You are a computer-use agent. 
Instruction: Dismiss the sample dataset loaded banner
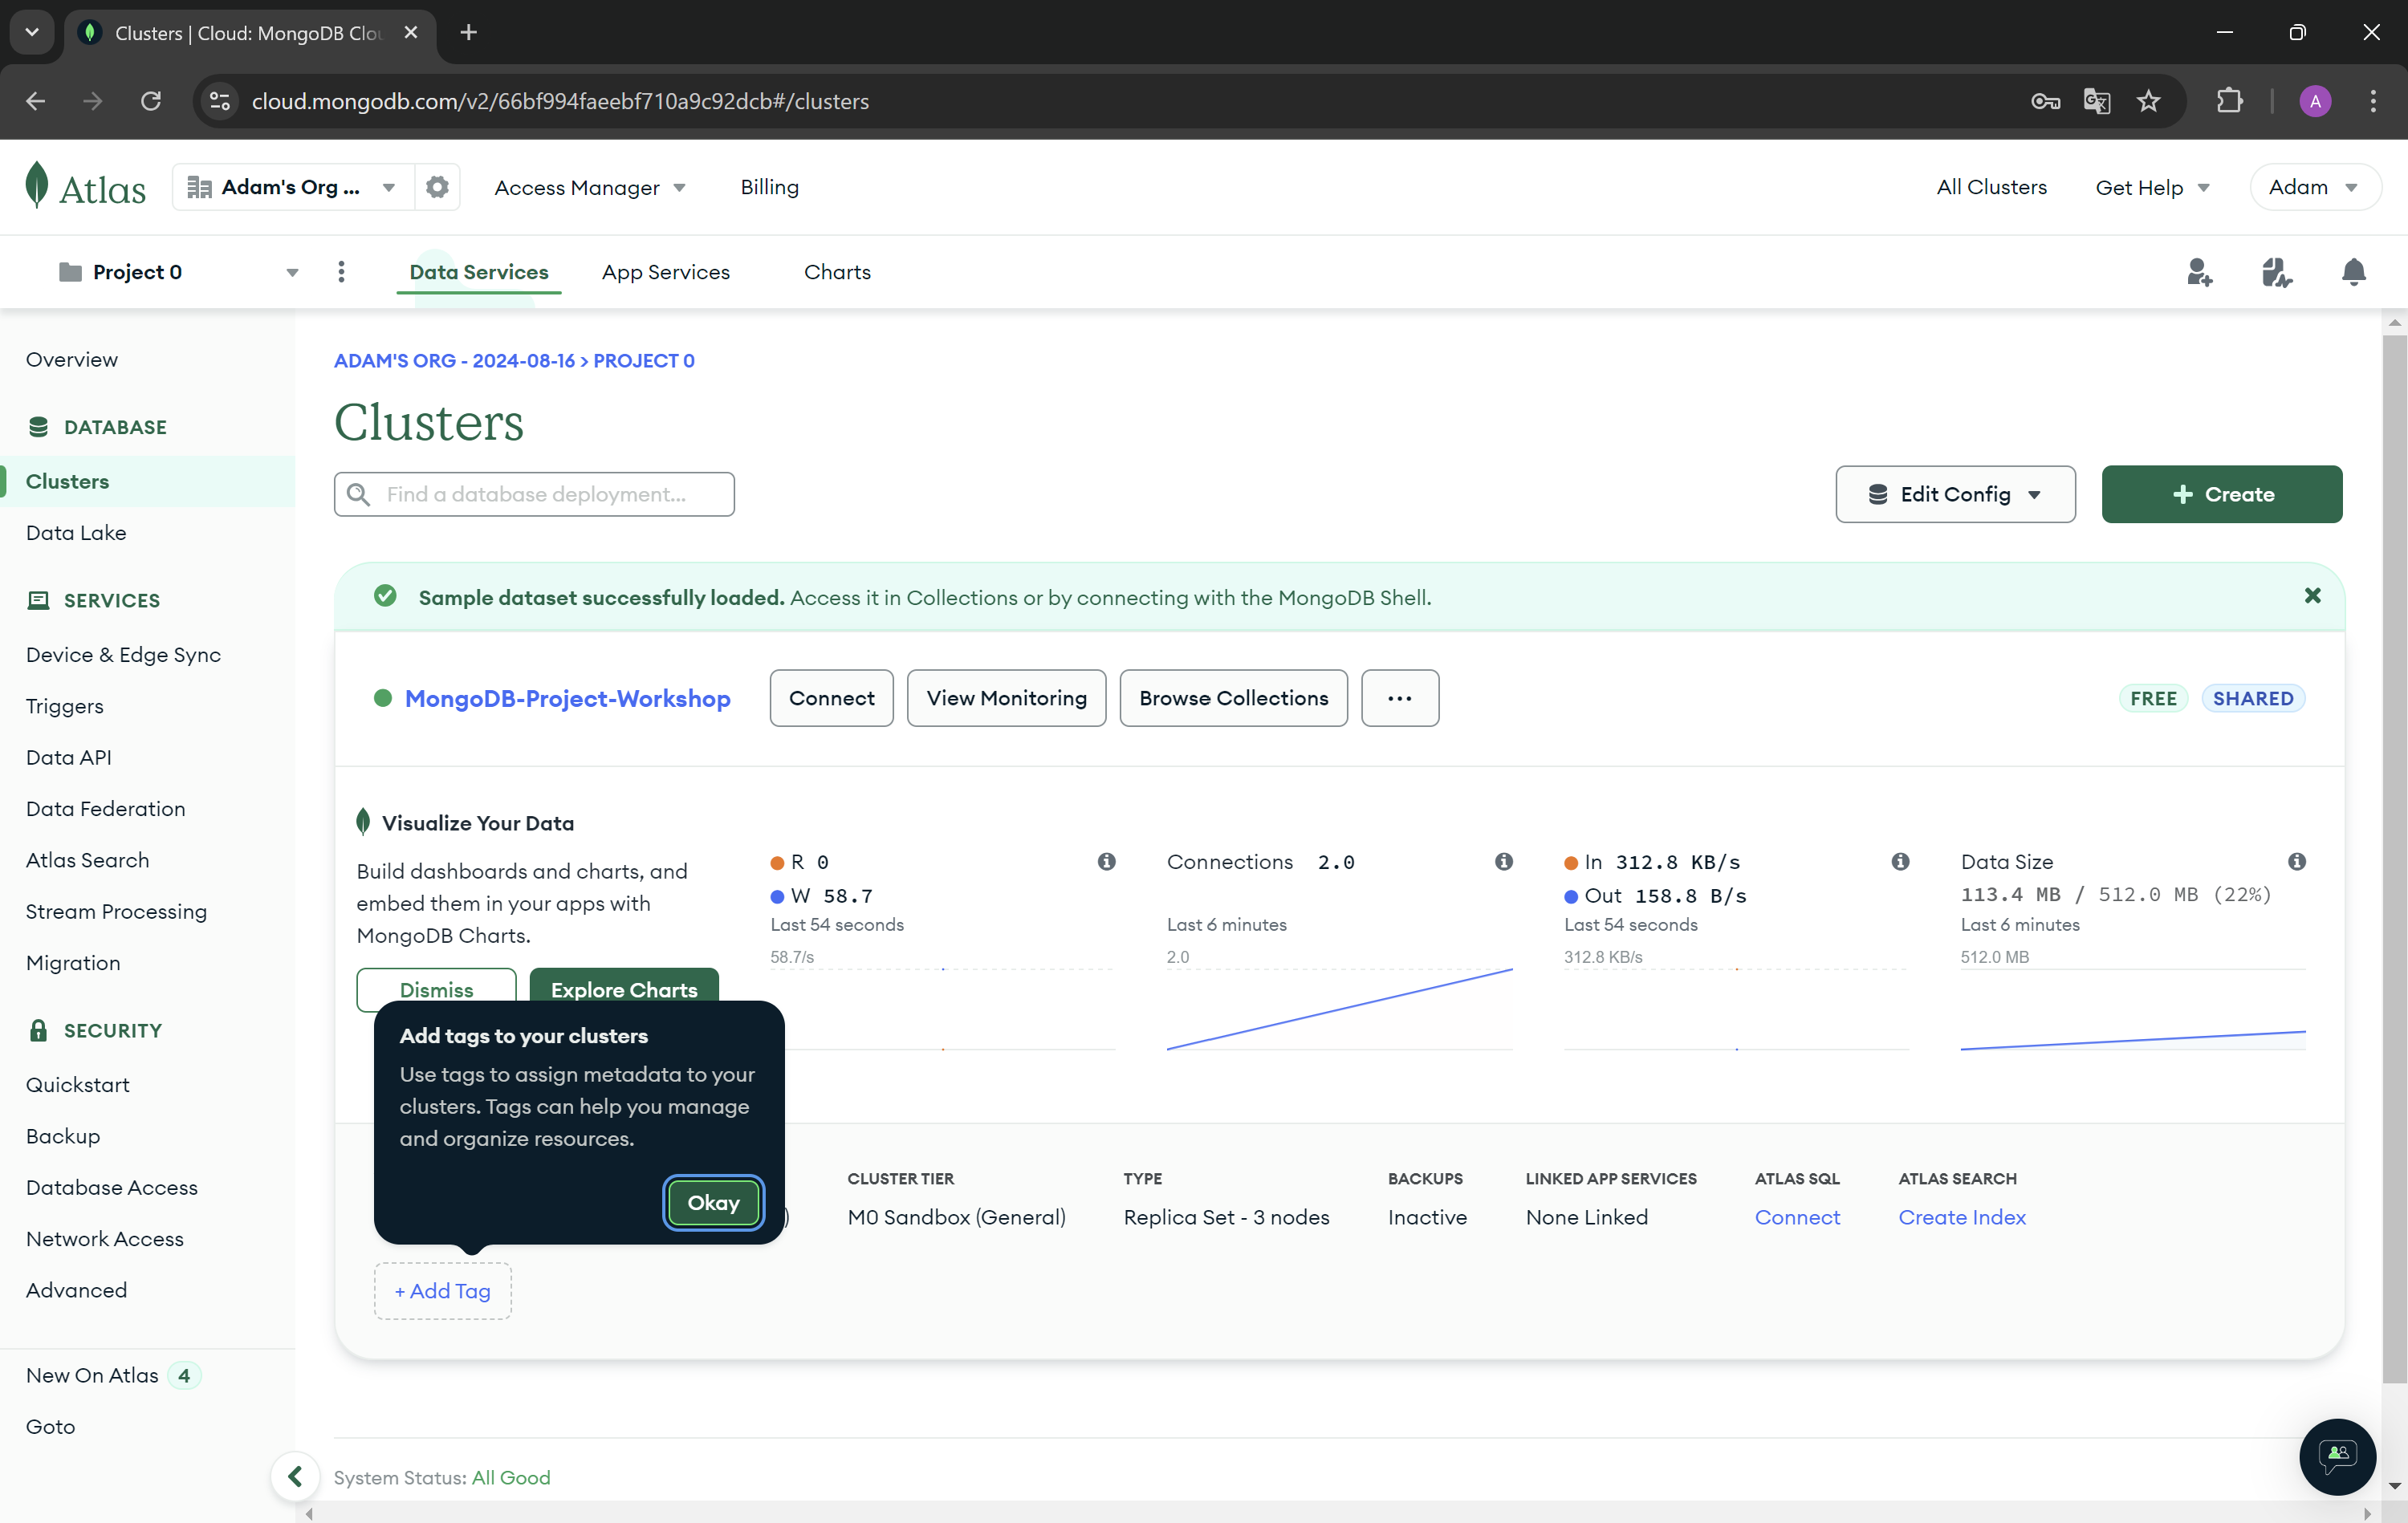tap(2312, 596)
